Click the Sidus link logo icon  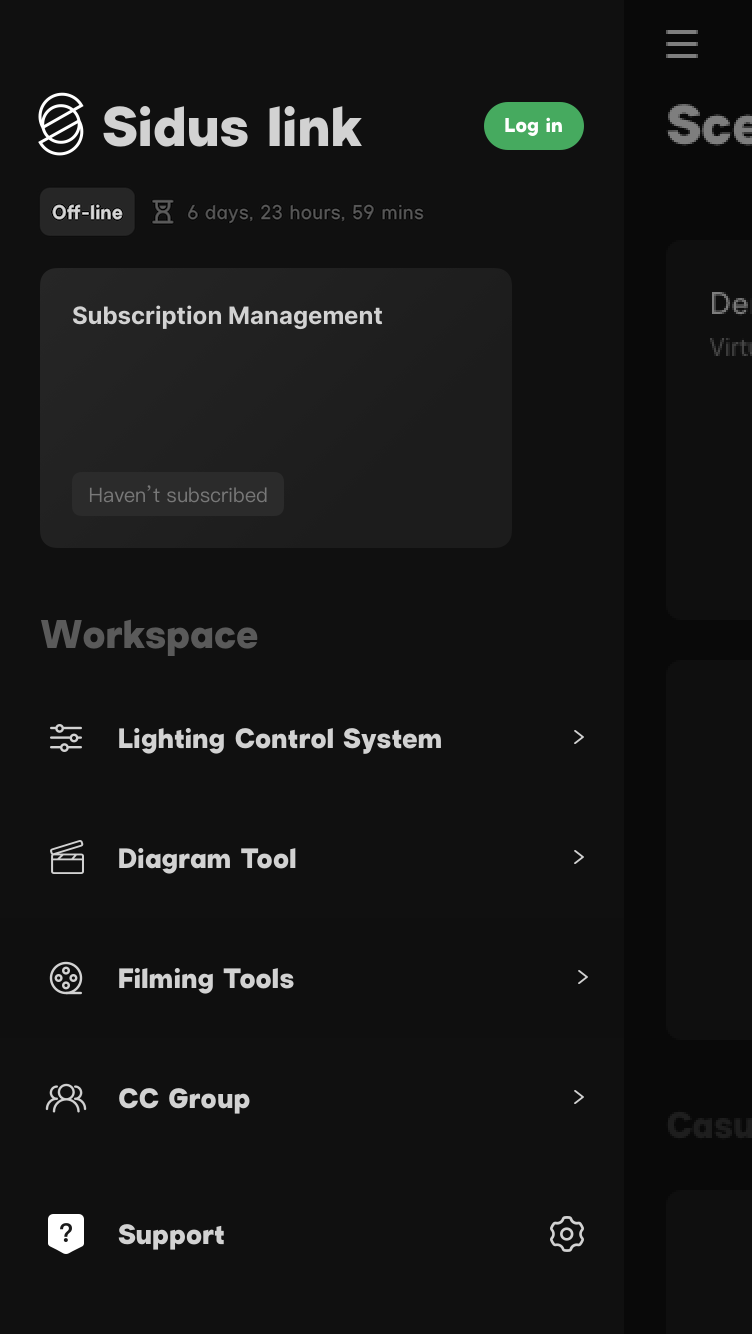coord(61,125)
